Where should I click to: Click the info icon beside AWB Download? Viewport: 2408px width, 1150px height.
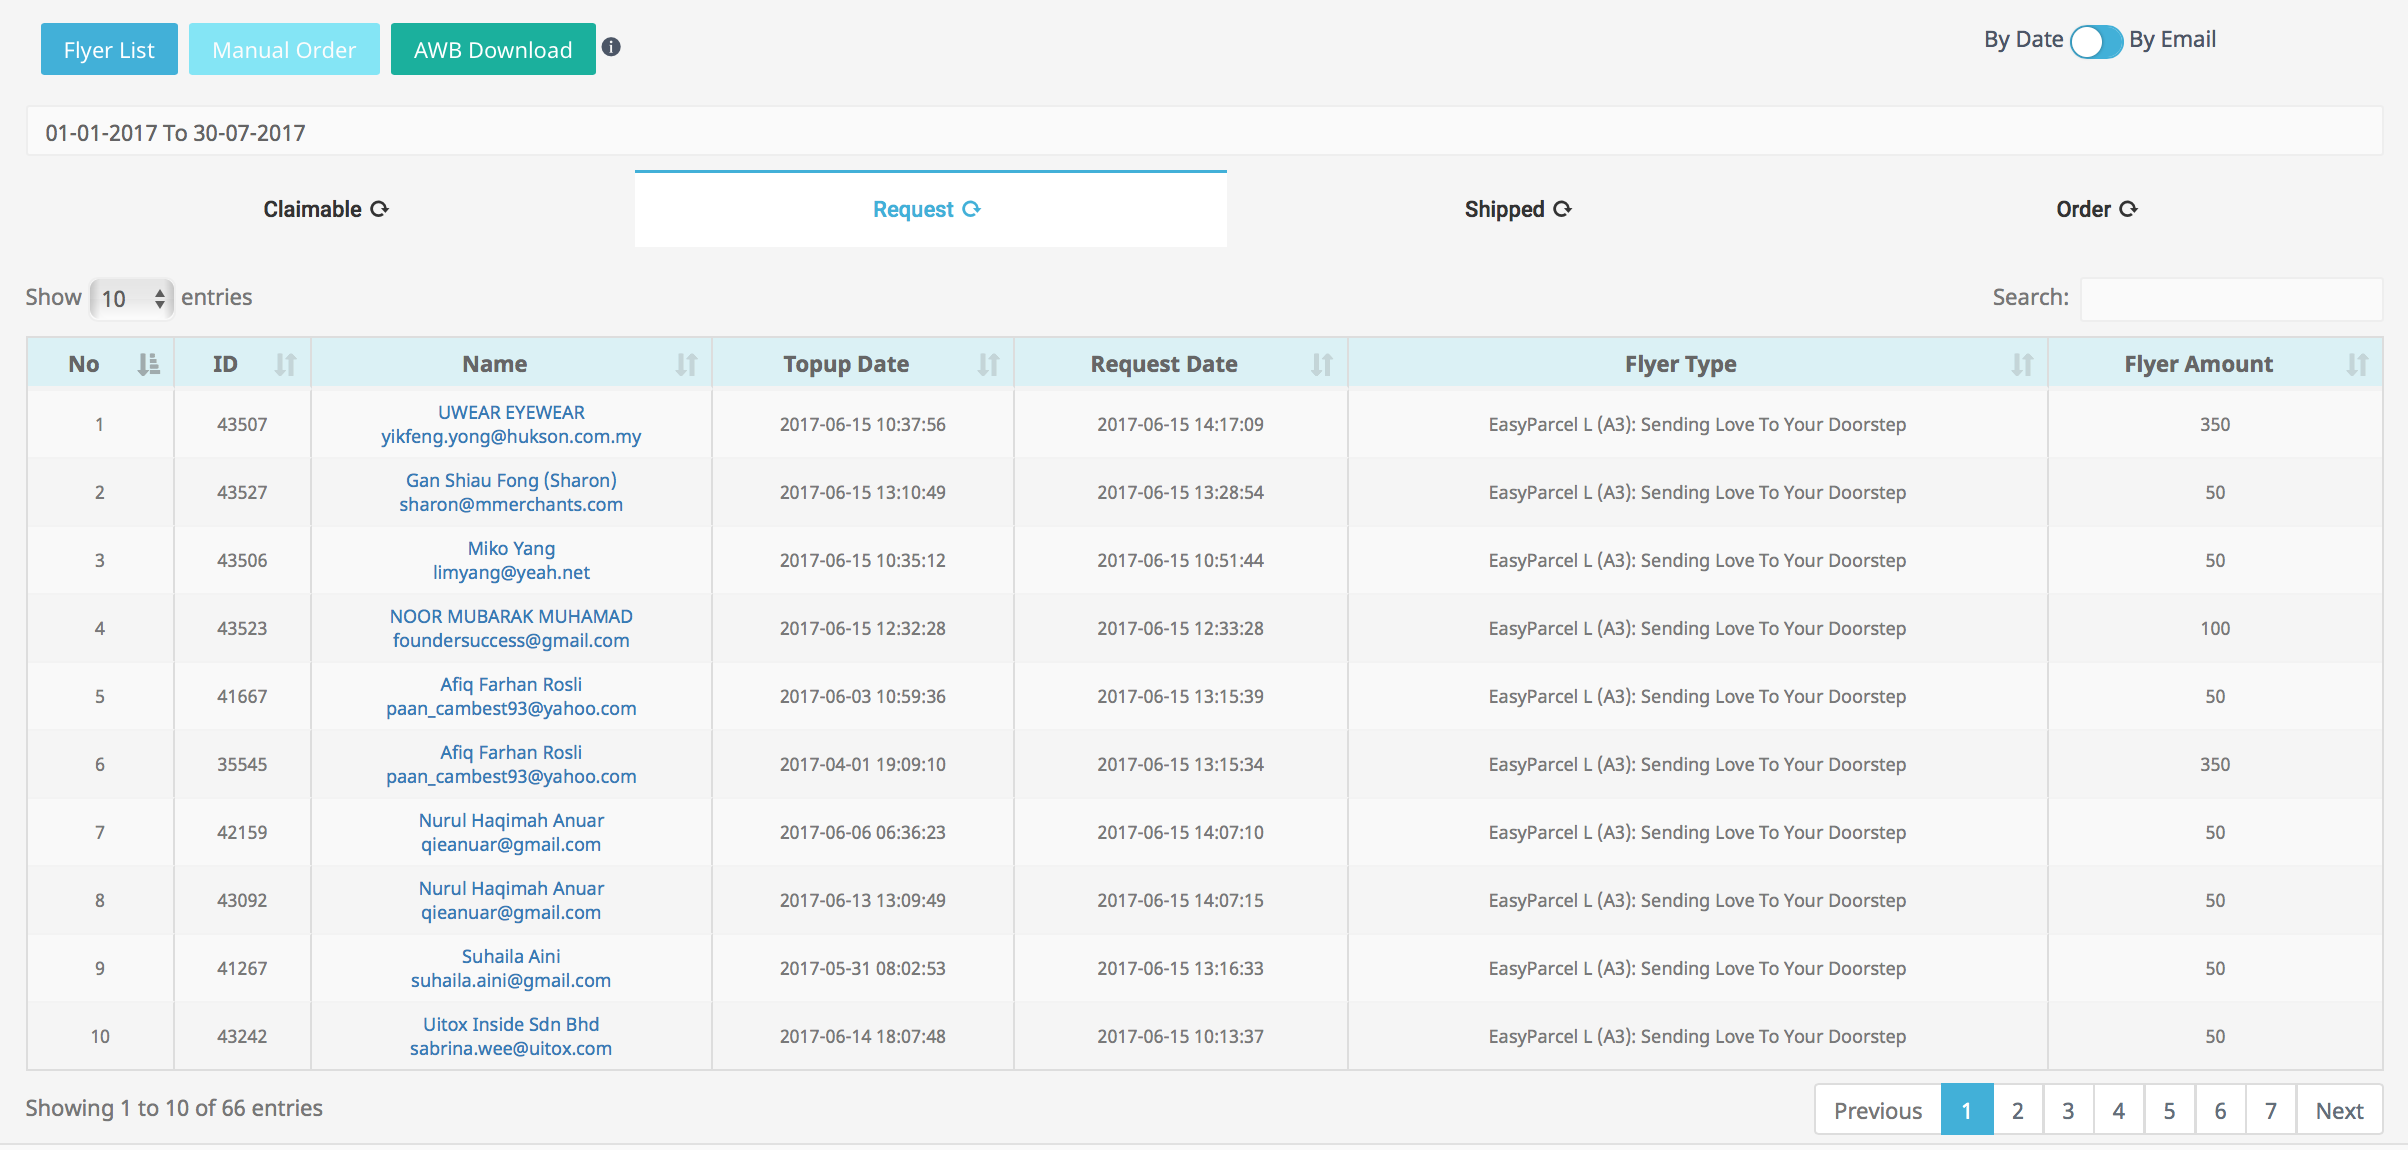click(x=611, y=47)
